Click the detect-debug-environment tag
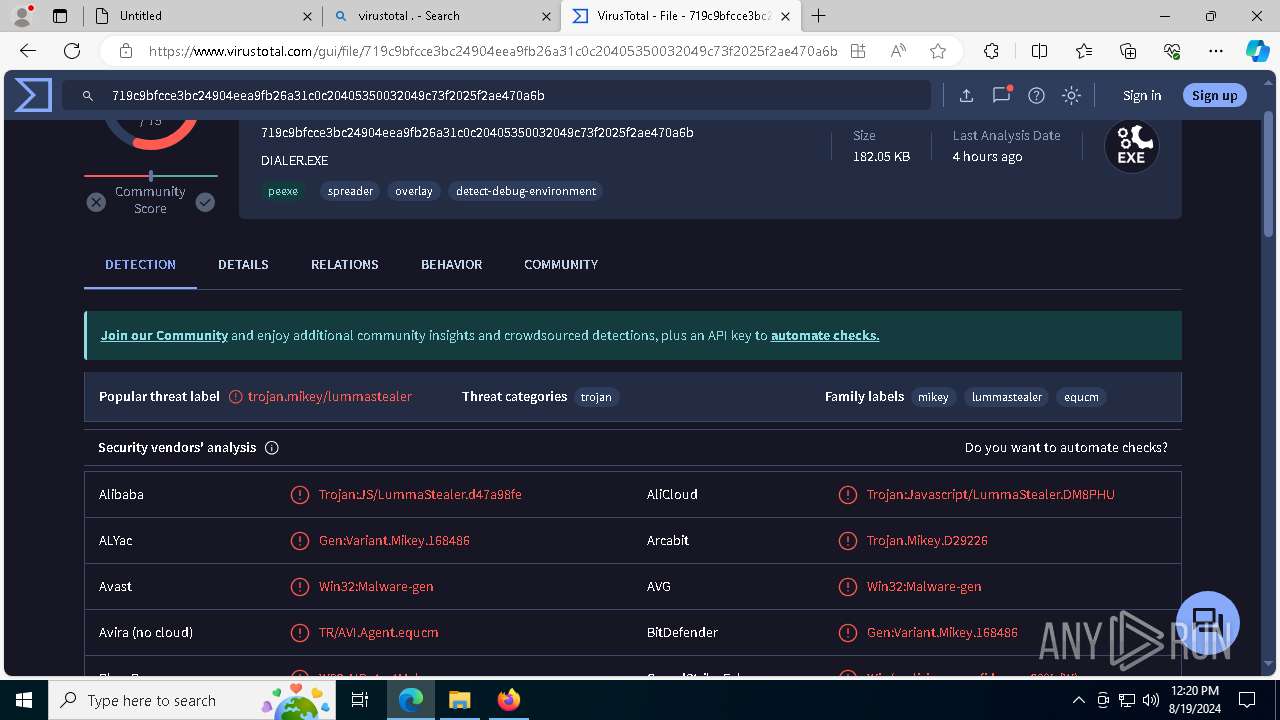Viewport: 1280px width, 720px height. click(526, 191)
